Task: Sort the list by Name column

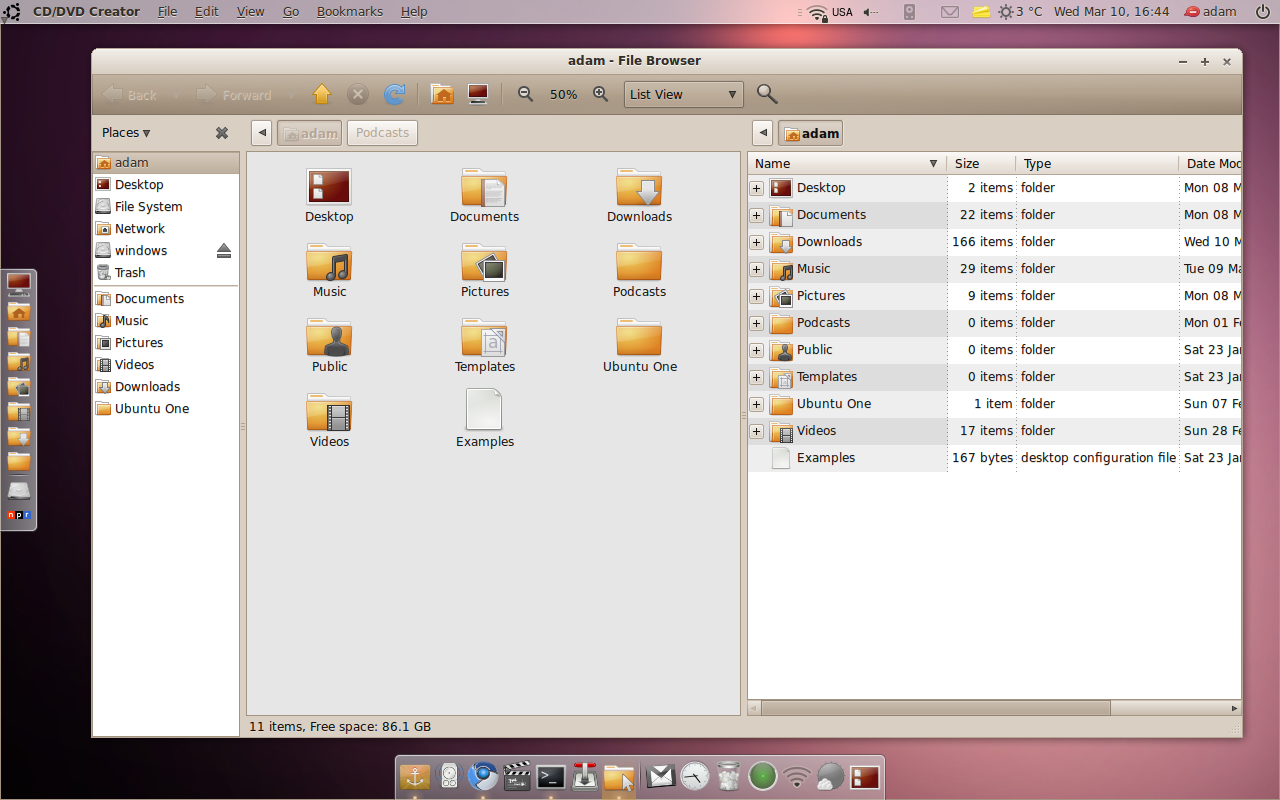Action: (847, 163)
